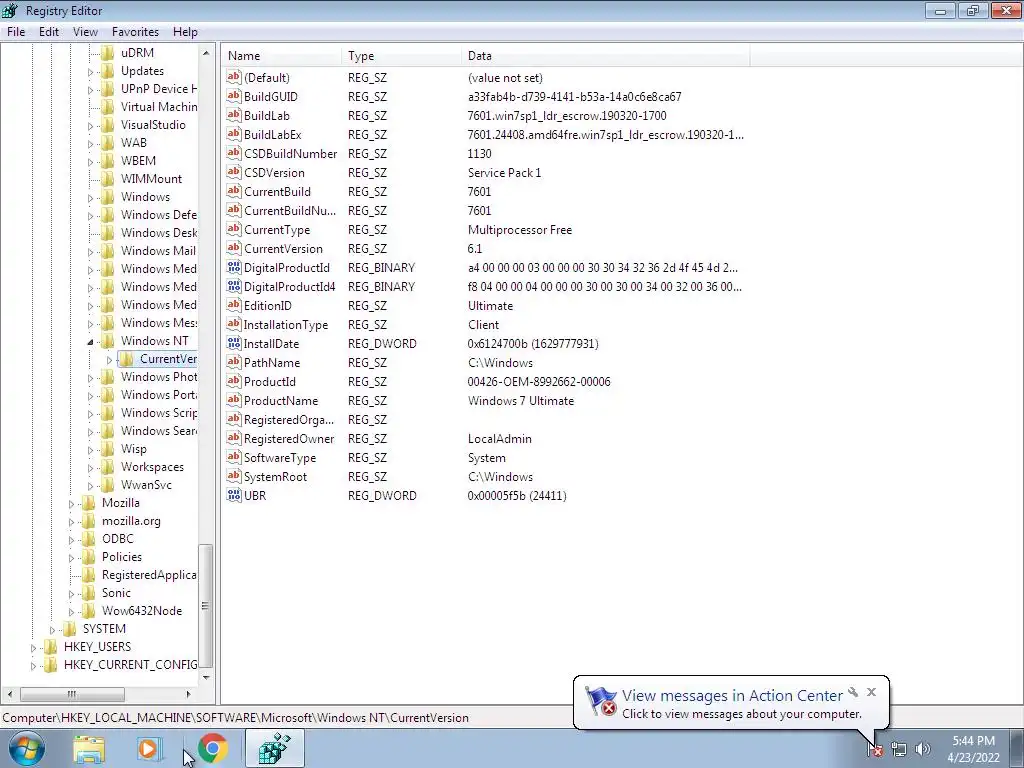Viewport: 1024px width, 768px height.
Task: Click the Action Center flag tray icon
Action: pyautogui.click(x=875, y=749)
